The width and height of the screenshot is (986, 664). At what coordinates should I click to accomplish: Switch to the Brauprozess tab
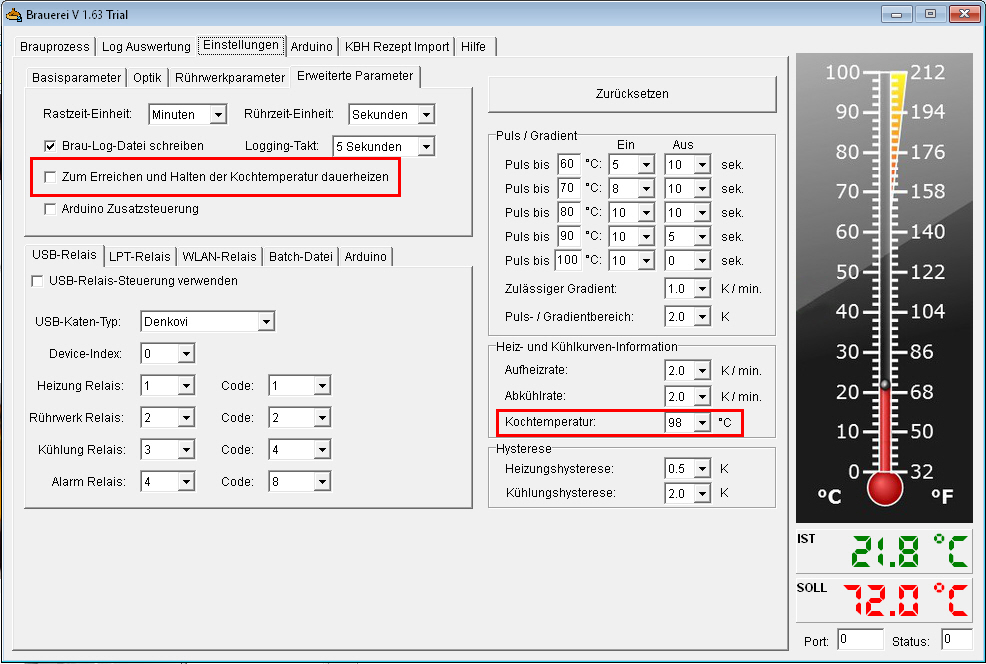tap(55, 47)
